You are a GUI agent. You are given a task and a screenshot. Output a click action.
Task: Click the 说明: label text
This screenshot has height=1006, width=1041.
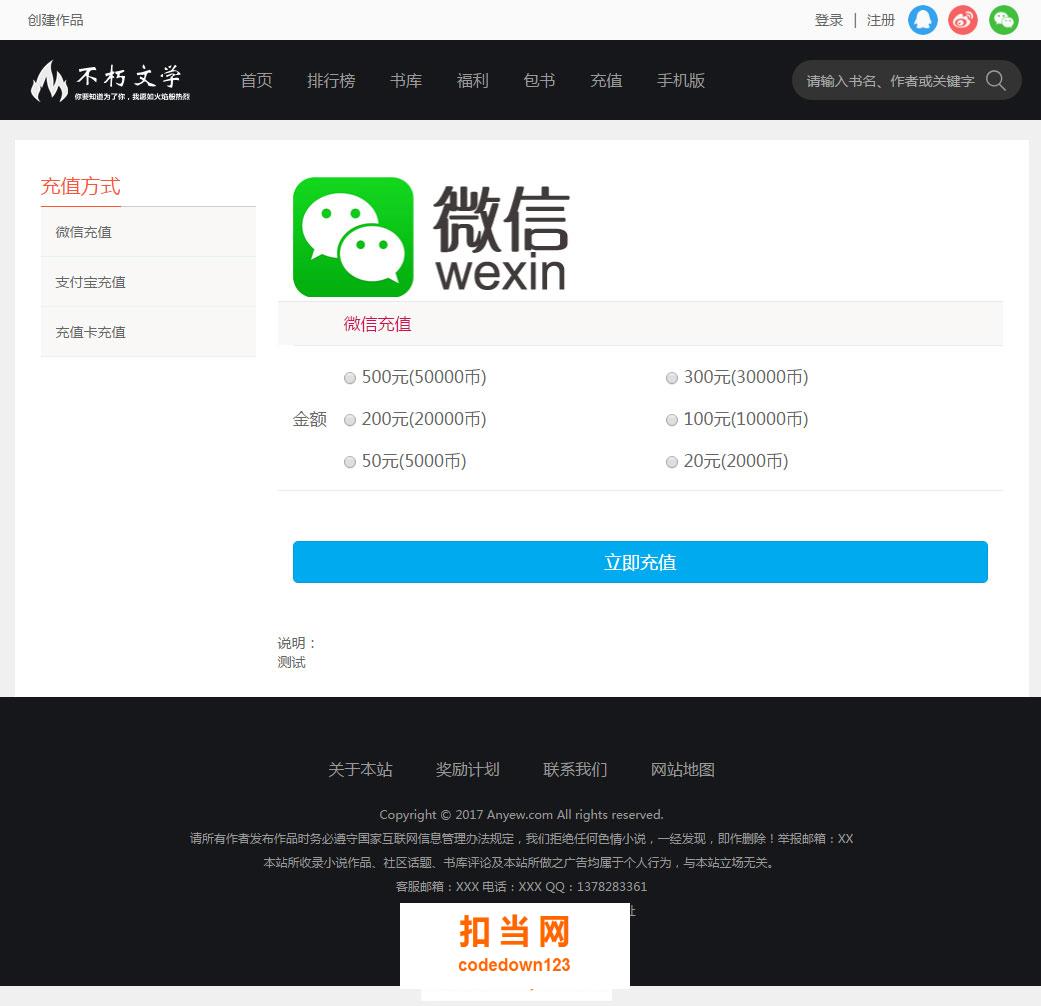click(x=297, y=643)
